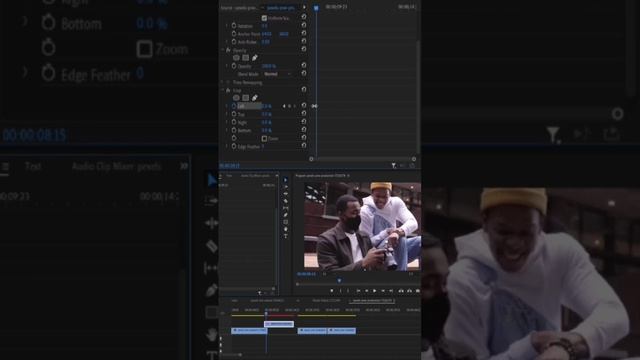Create ellipse mask under Opacity effect

coord(236,58)
